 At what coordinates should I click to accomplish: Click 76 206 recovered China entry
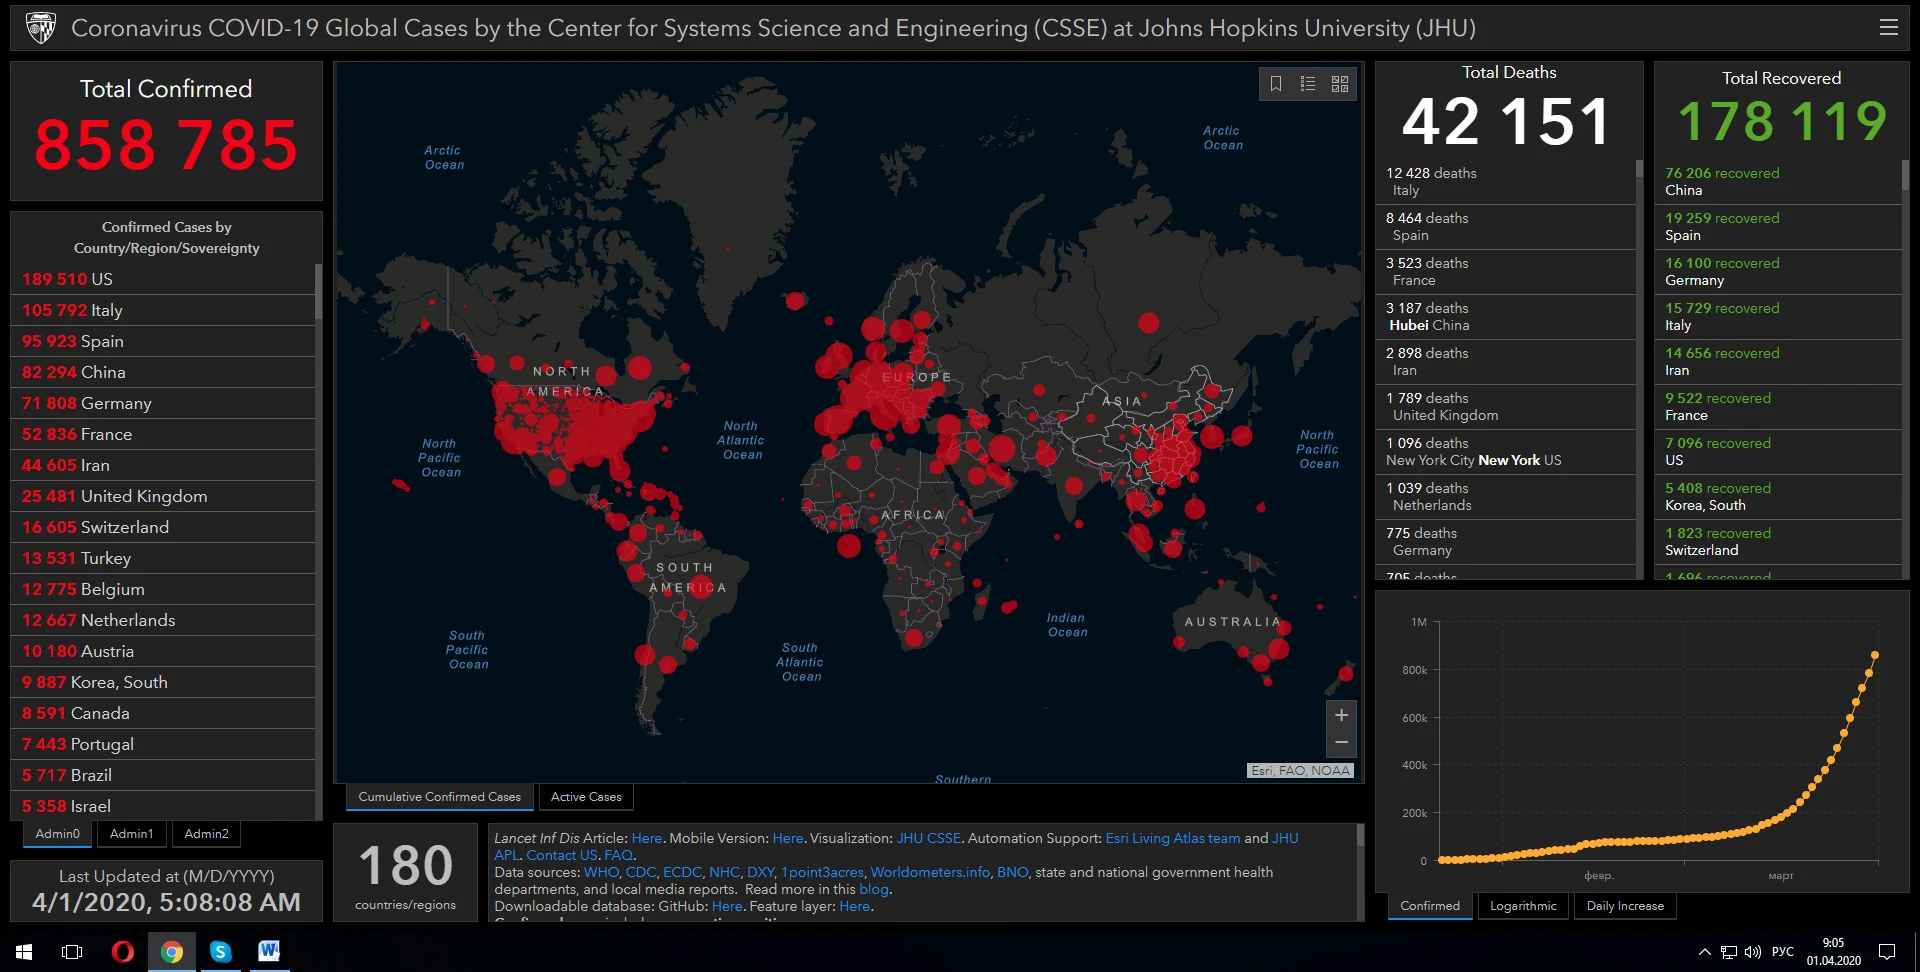pyautogui.click(x=1778, y=181)
